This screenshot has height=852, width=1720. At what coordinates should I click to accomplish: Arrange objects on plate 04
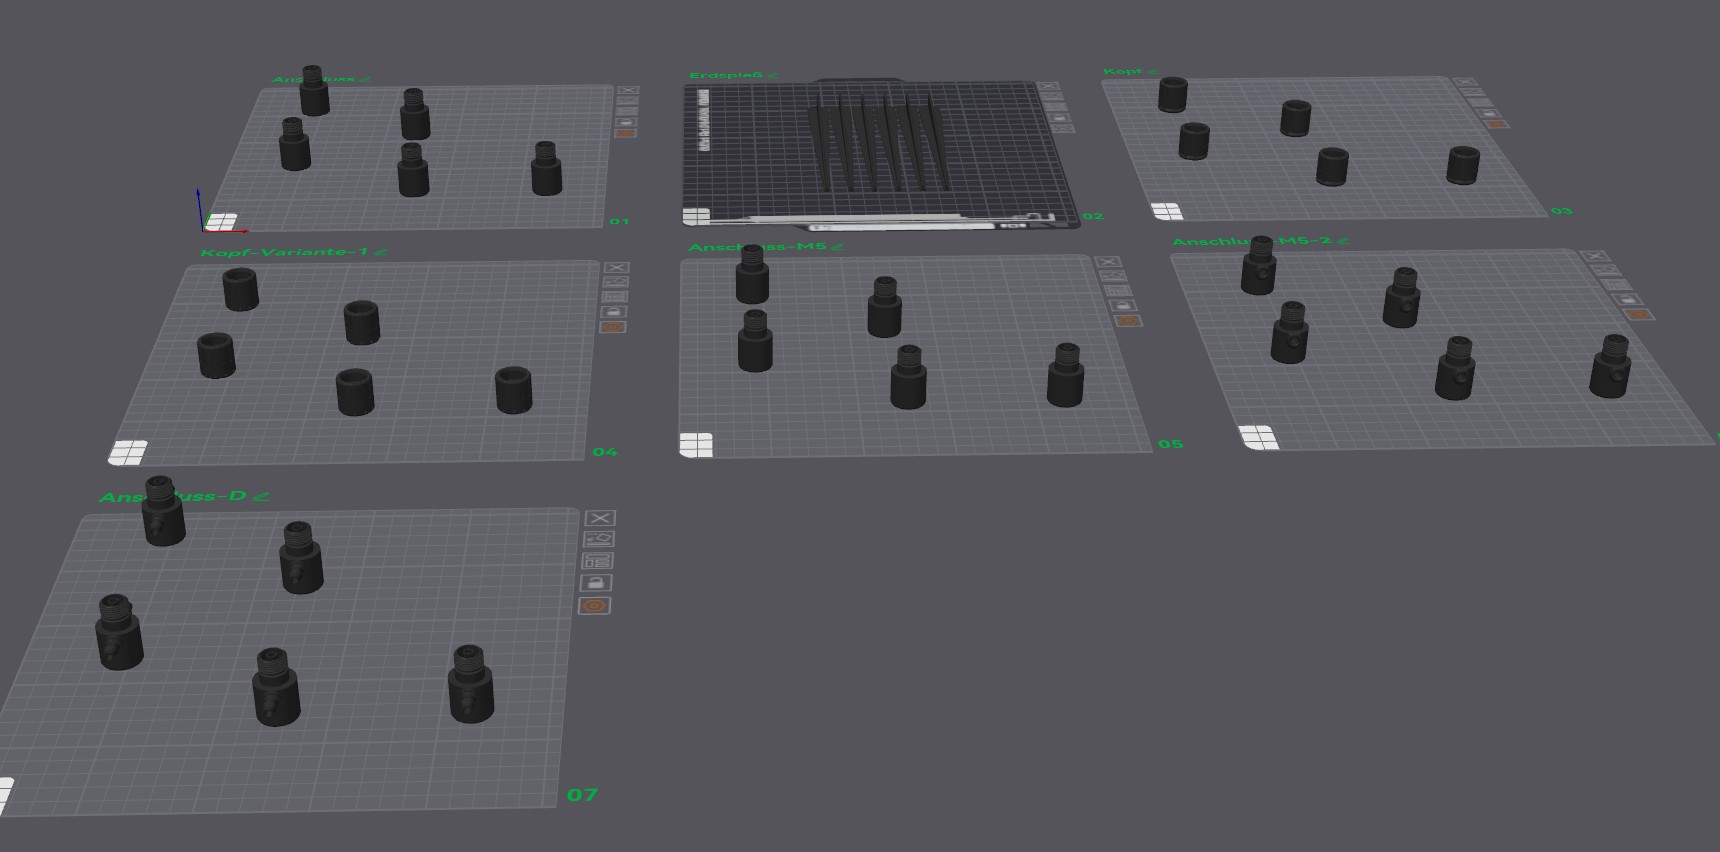[x=614, y=297]
